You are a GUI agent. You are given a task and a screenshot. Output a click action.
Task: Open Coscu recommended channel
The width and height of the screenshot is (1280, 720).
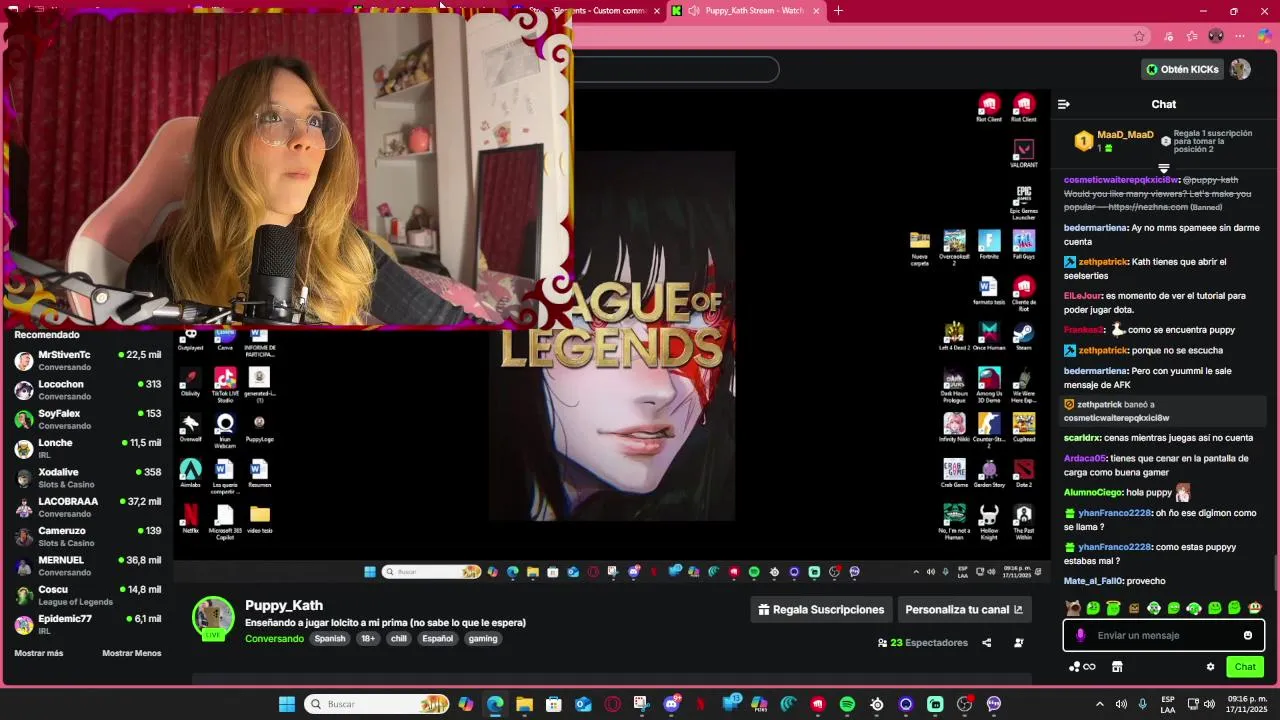click(x=88, y=595)
